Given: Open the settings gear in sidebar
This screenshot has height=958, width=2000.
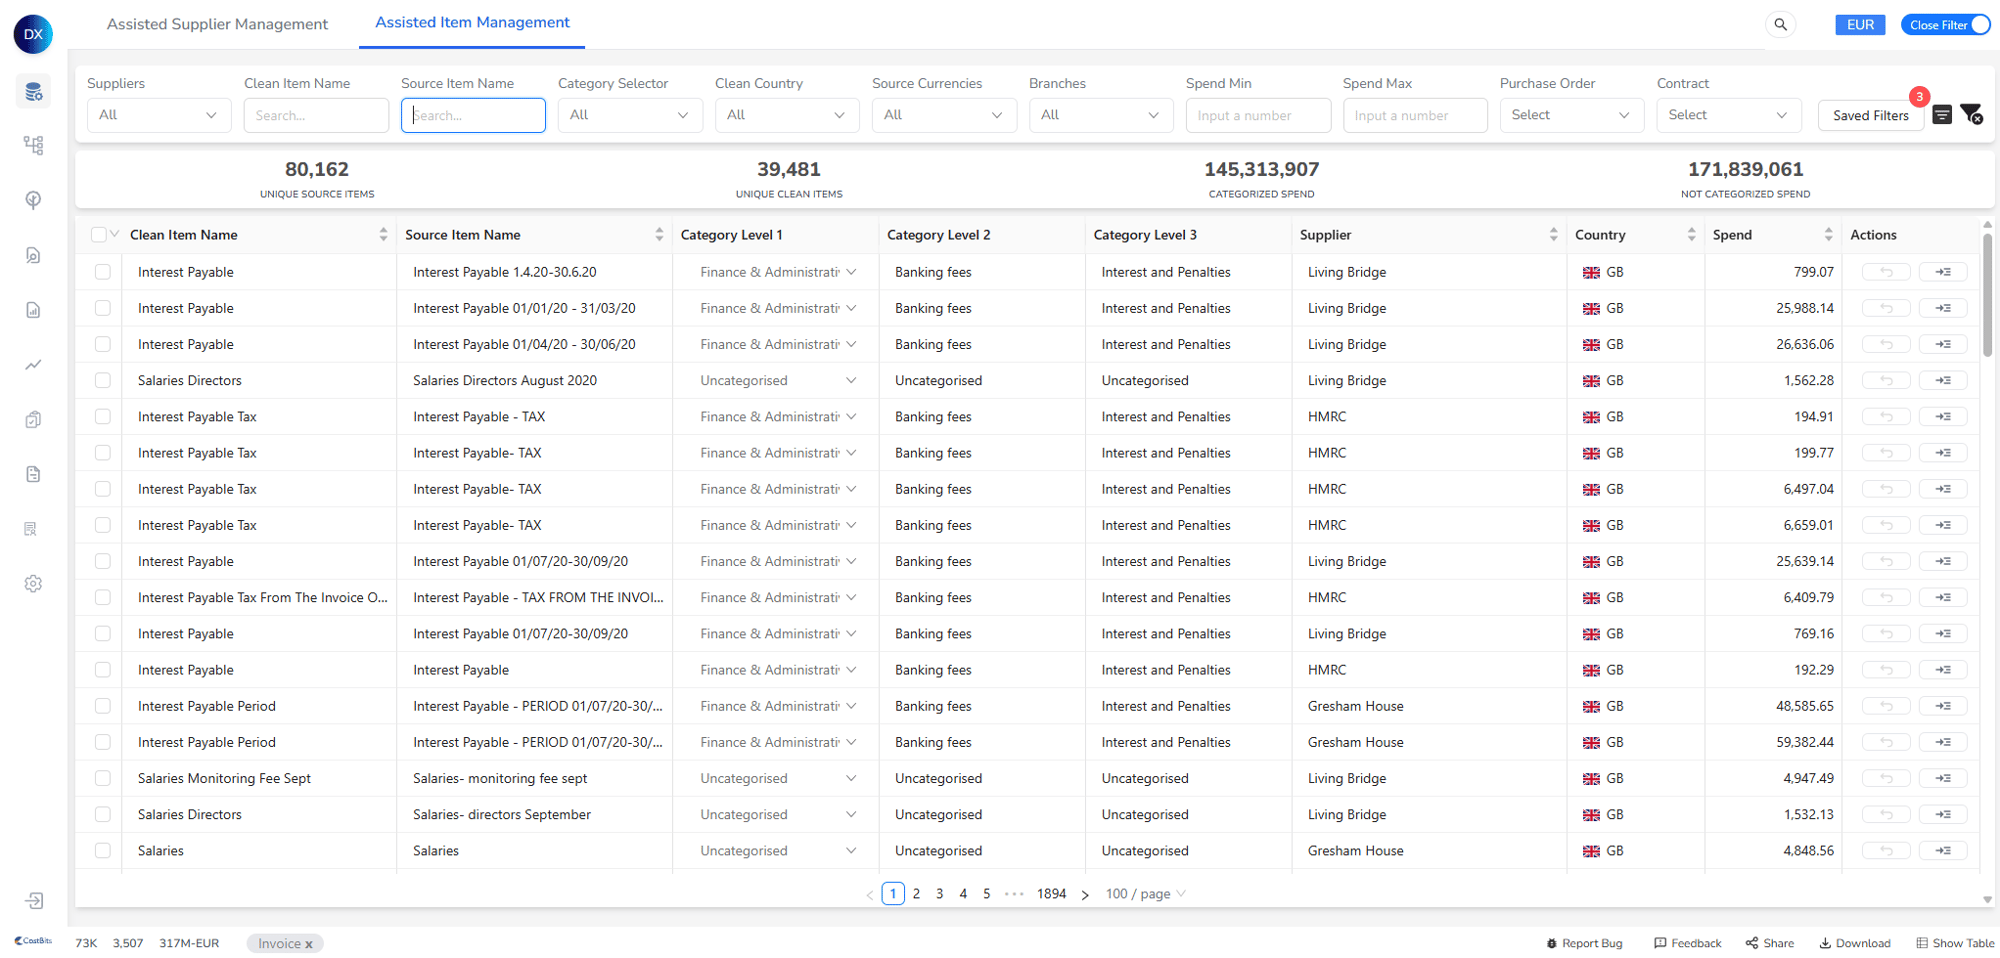Looking at the screenshot, I should [x=33, y=584].
